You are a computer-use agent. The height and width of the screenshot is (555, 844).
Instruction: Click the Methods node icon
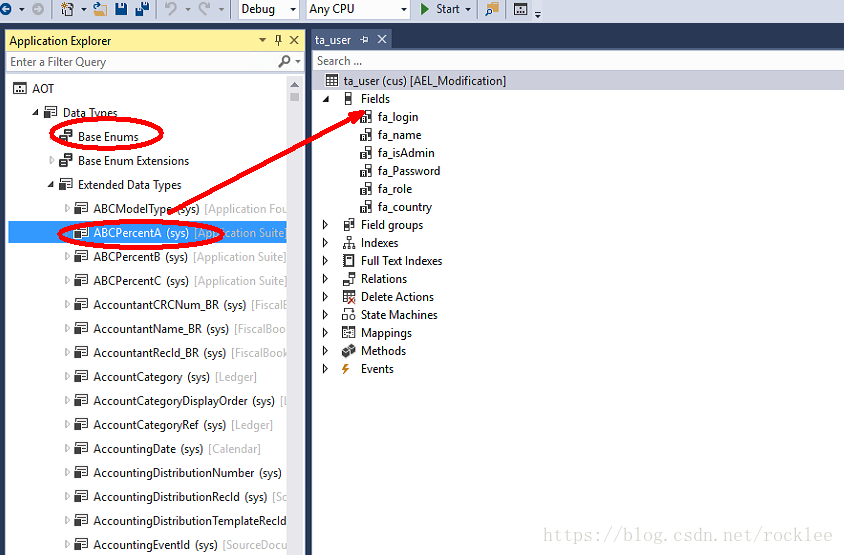[349, 351]
